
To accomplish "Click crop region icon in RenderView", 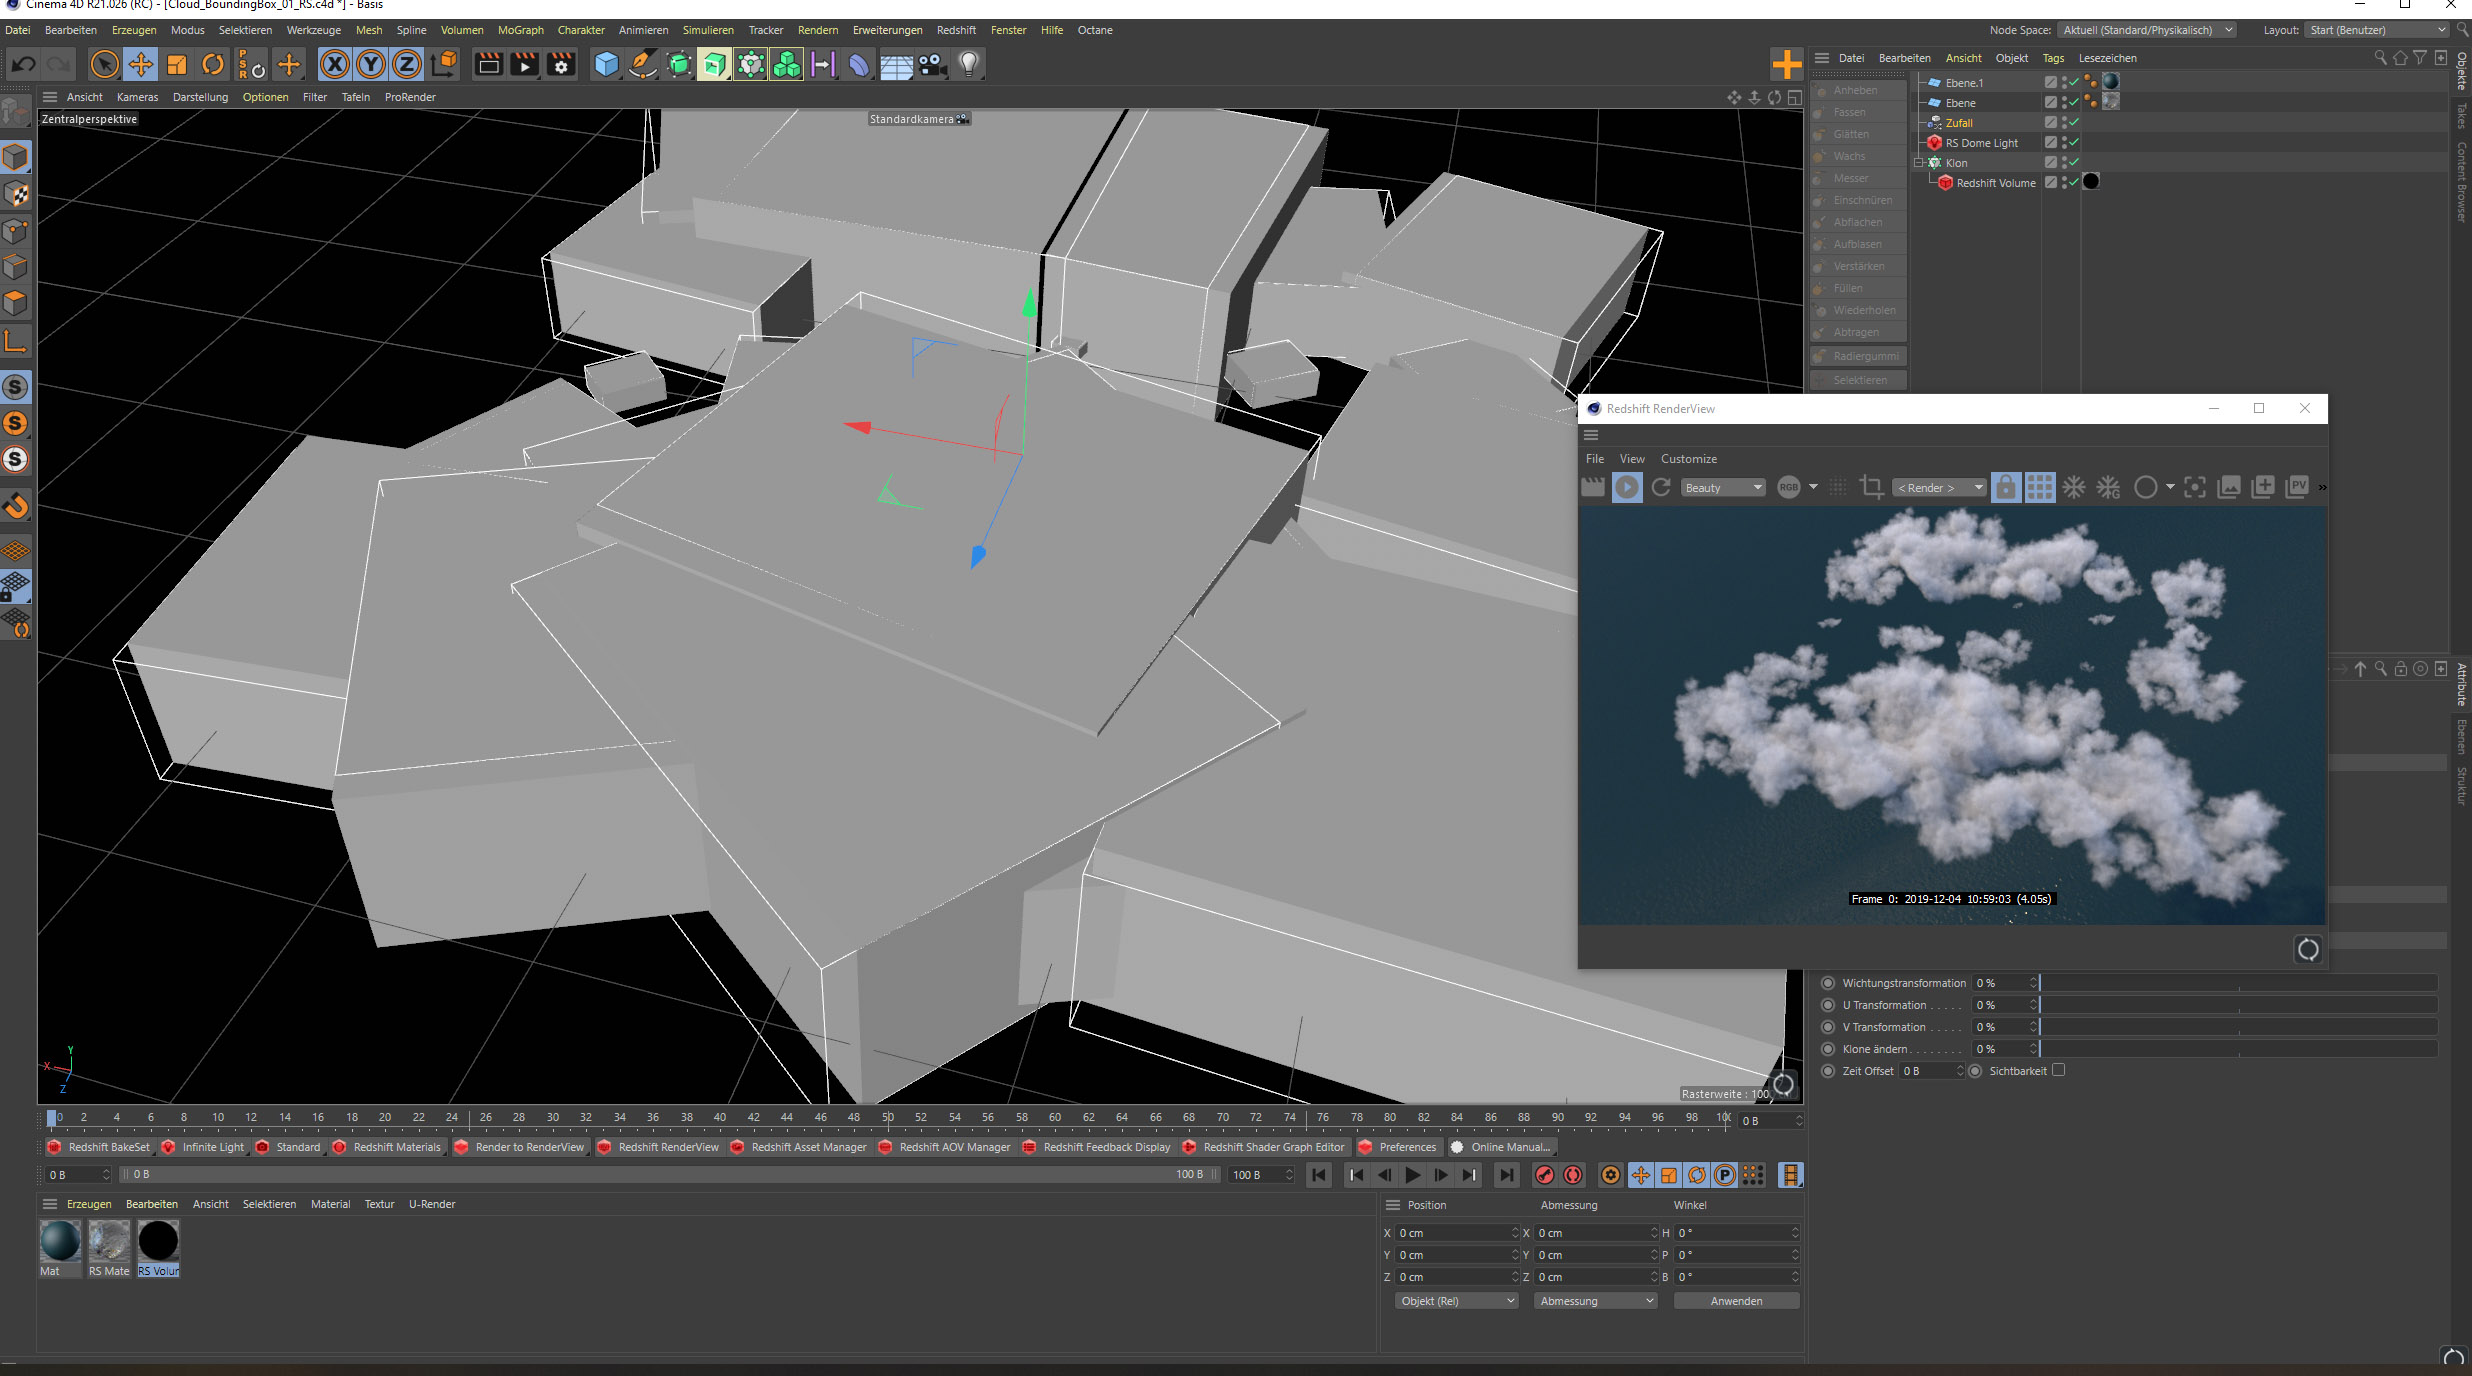I will click(1871, 487).
